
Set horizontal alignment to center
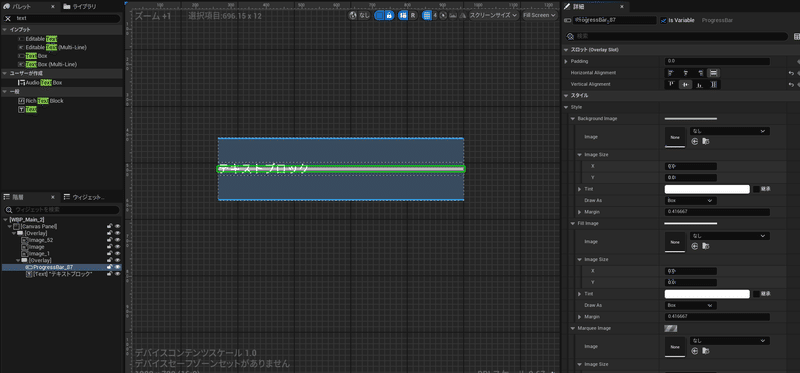pyautogui.click(x=686, y=73)
